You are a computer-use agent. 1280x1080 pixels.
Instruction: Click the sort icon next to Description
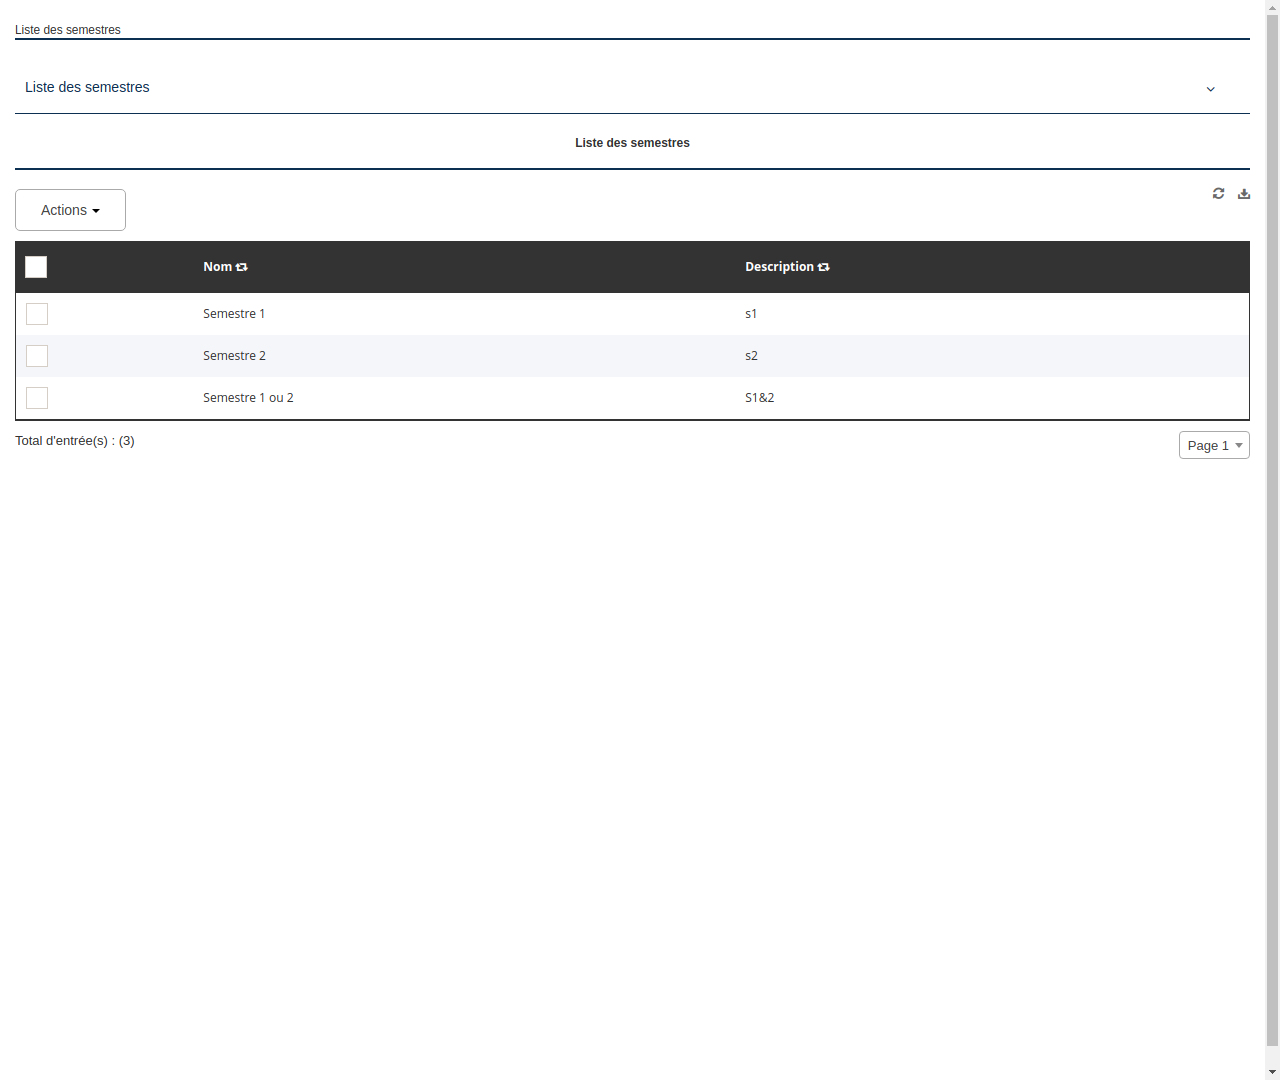(823, 267)
